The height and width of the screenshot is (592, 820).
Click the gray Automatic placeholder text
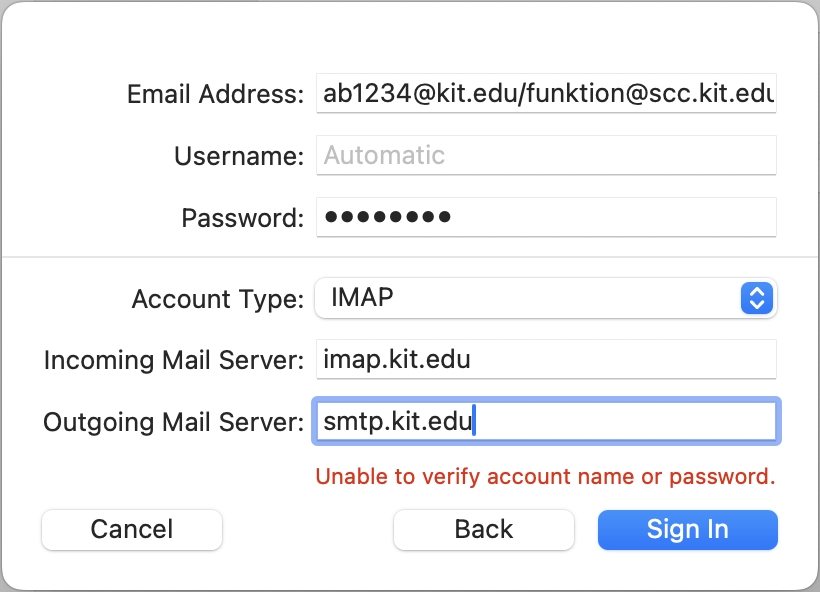point(384,156)
